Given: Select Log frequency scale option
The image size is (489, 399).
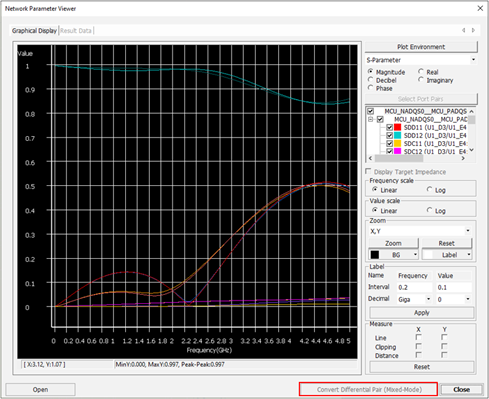Looking at the screenshot, I should (x=430, y=190).
